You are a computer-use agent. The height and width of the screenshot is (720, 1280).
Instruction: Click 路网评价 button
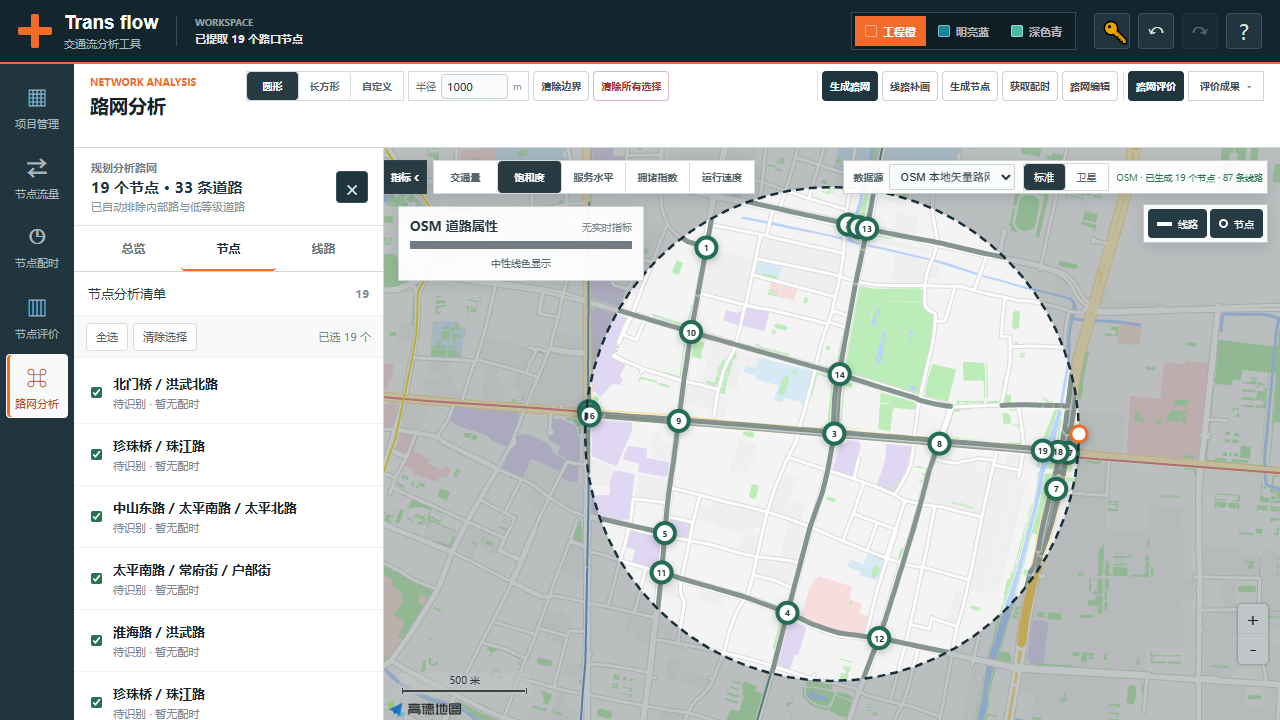tap(1155, 87)
